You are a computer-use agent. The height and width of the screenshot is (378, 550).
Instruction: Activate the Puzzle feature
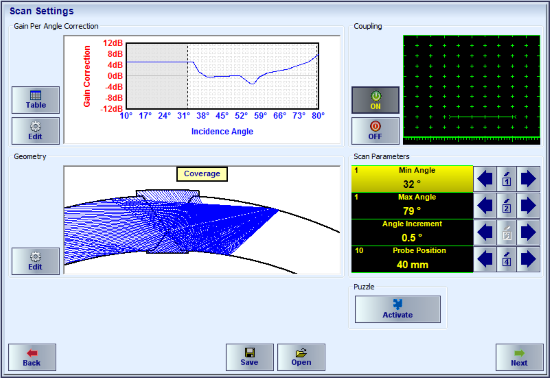click(x=398, y=309)
